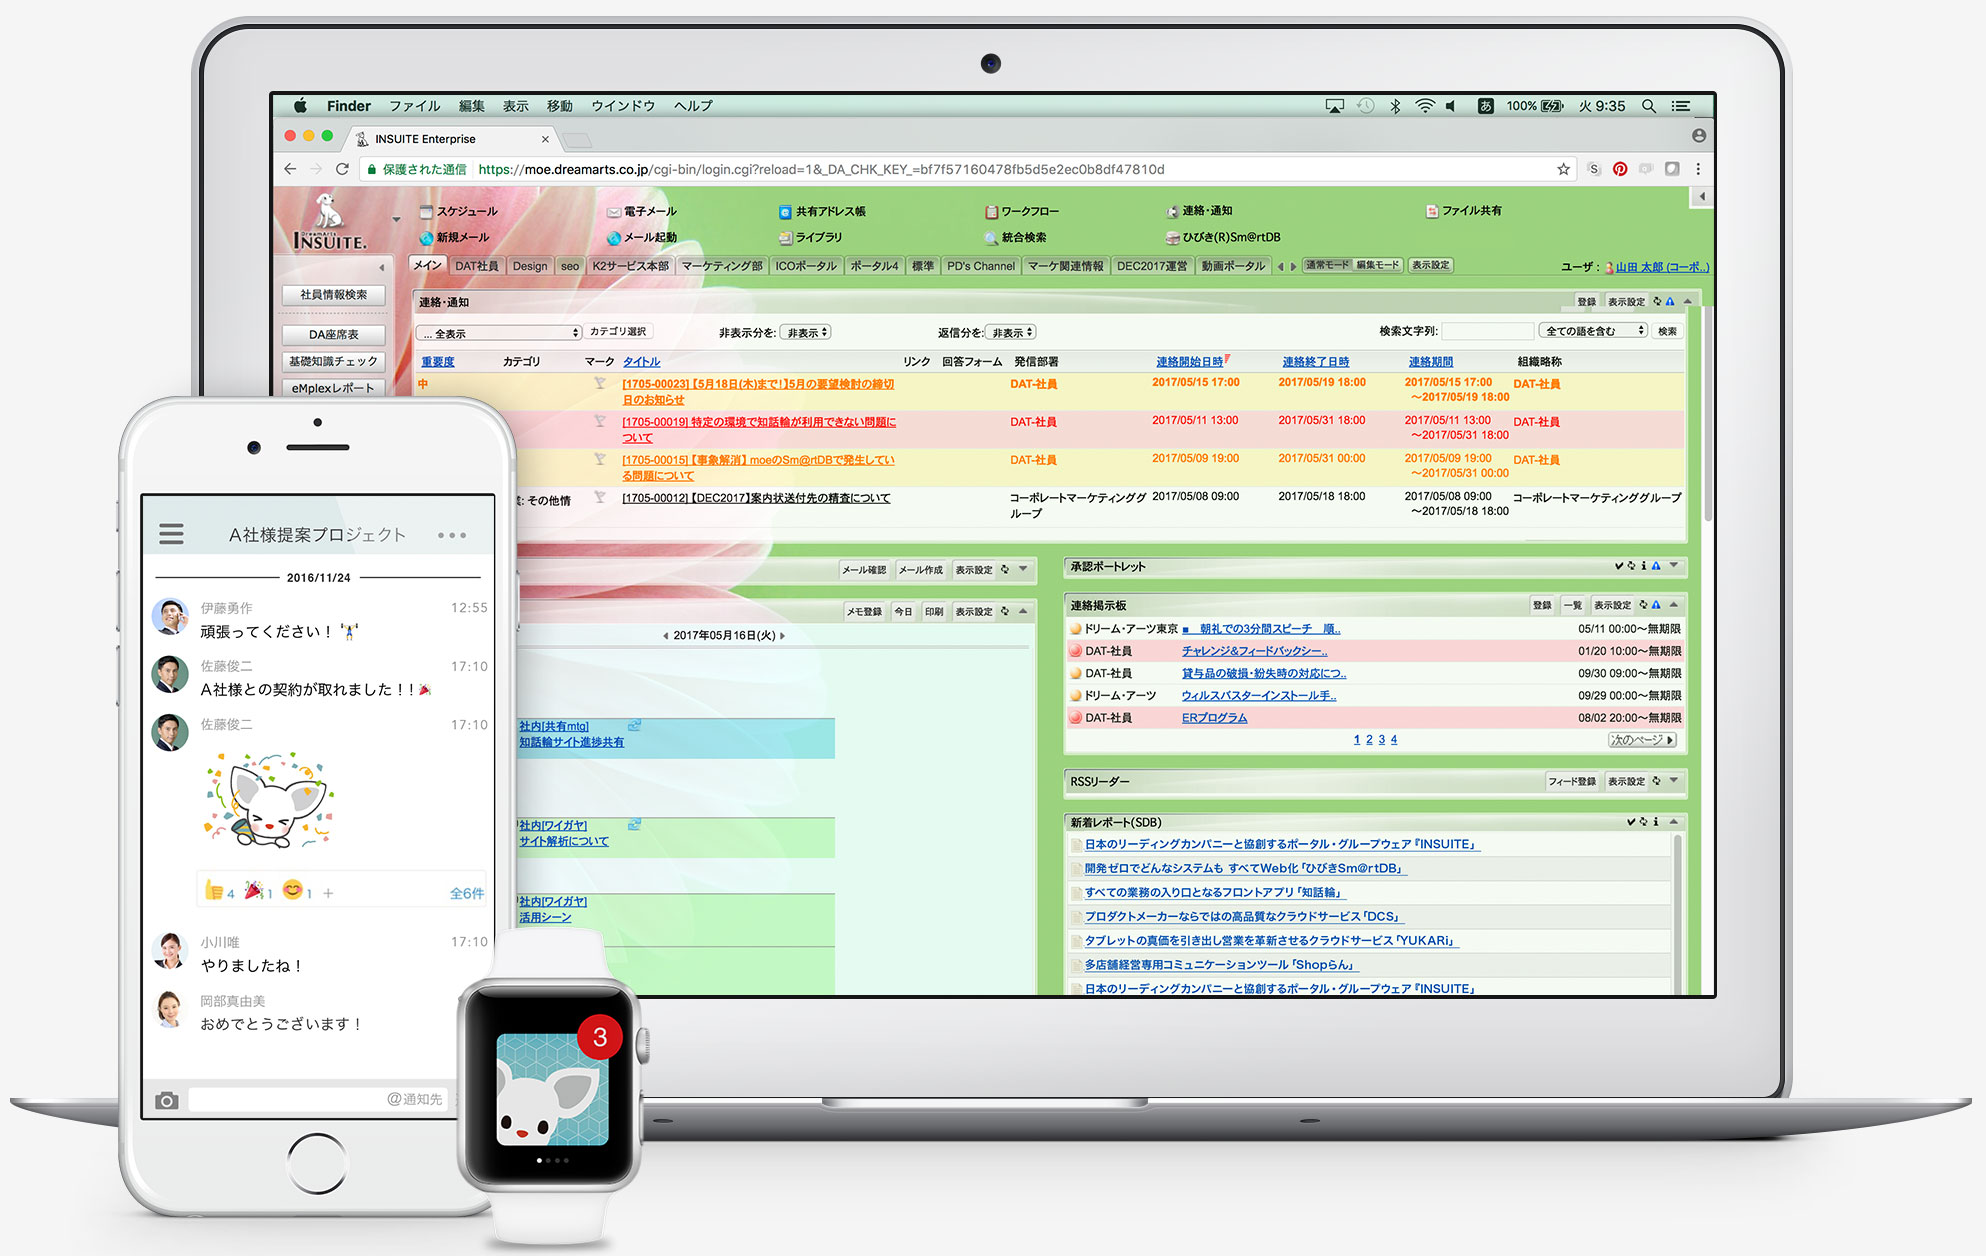
Task: Open スケジュール from the INSUITE top menu
Action: point(458,211)
